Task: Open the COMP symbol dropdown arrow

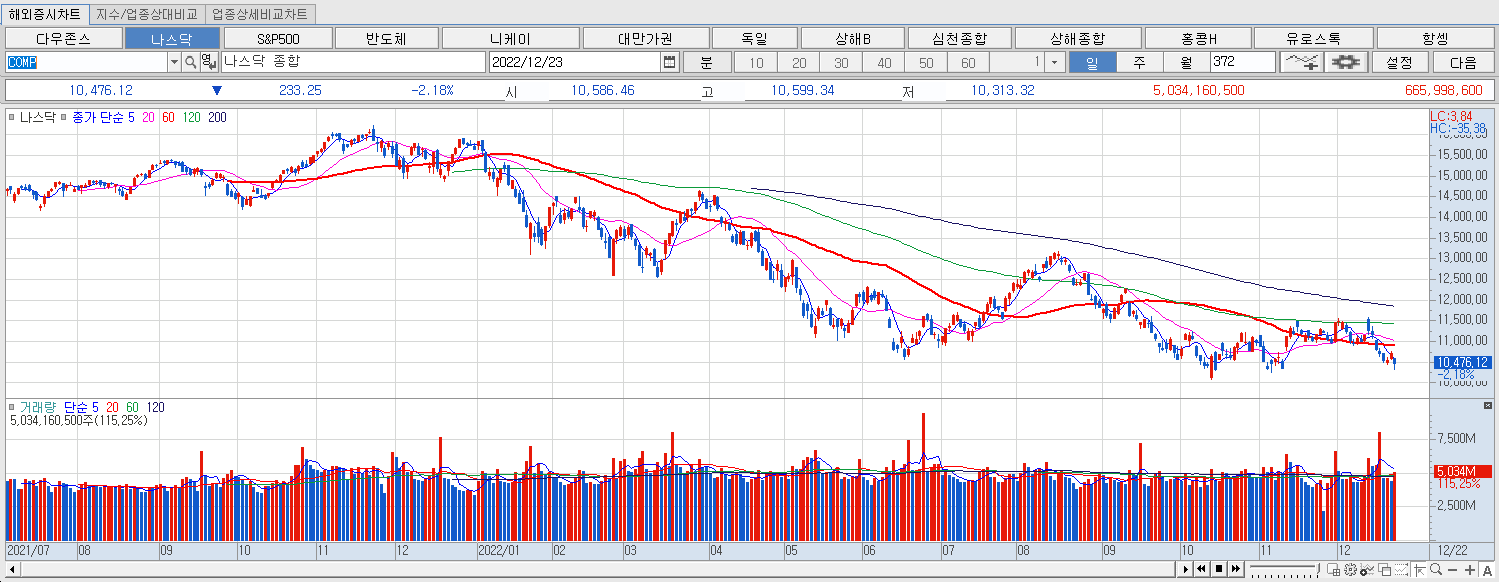Action: (x=174, y=62)
